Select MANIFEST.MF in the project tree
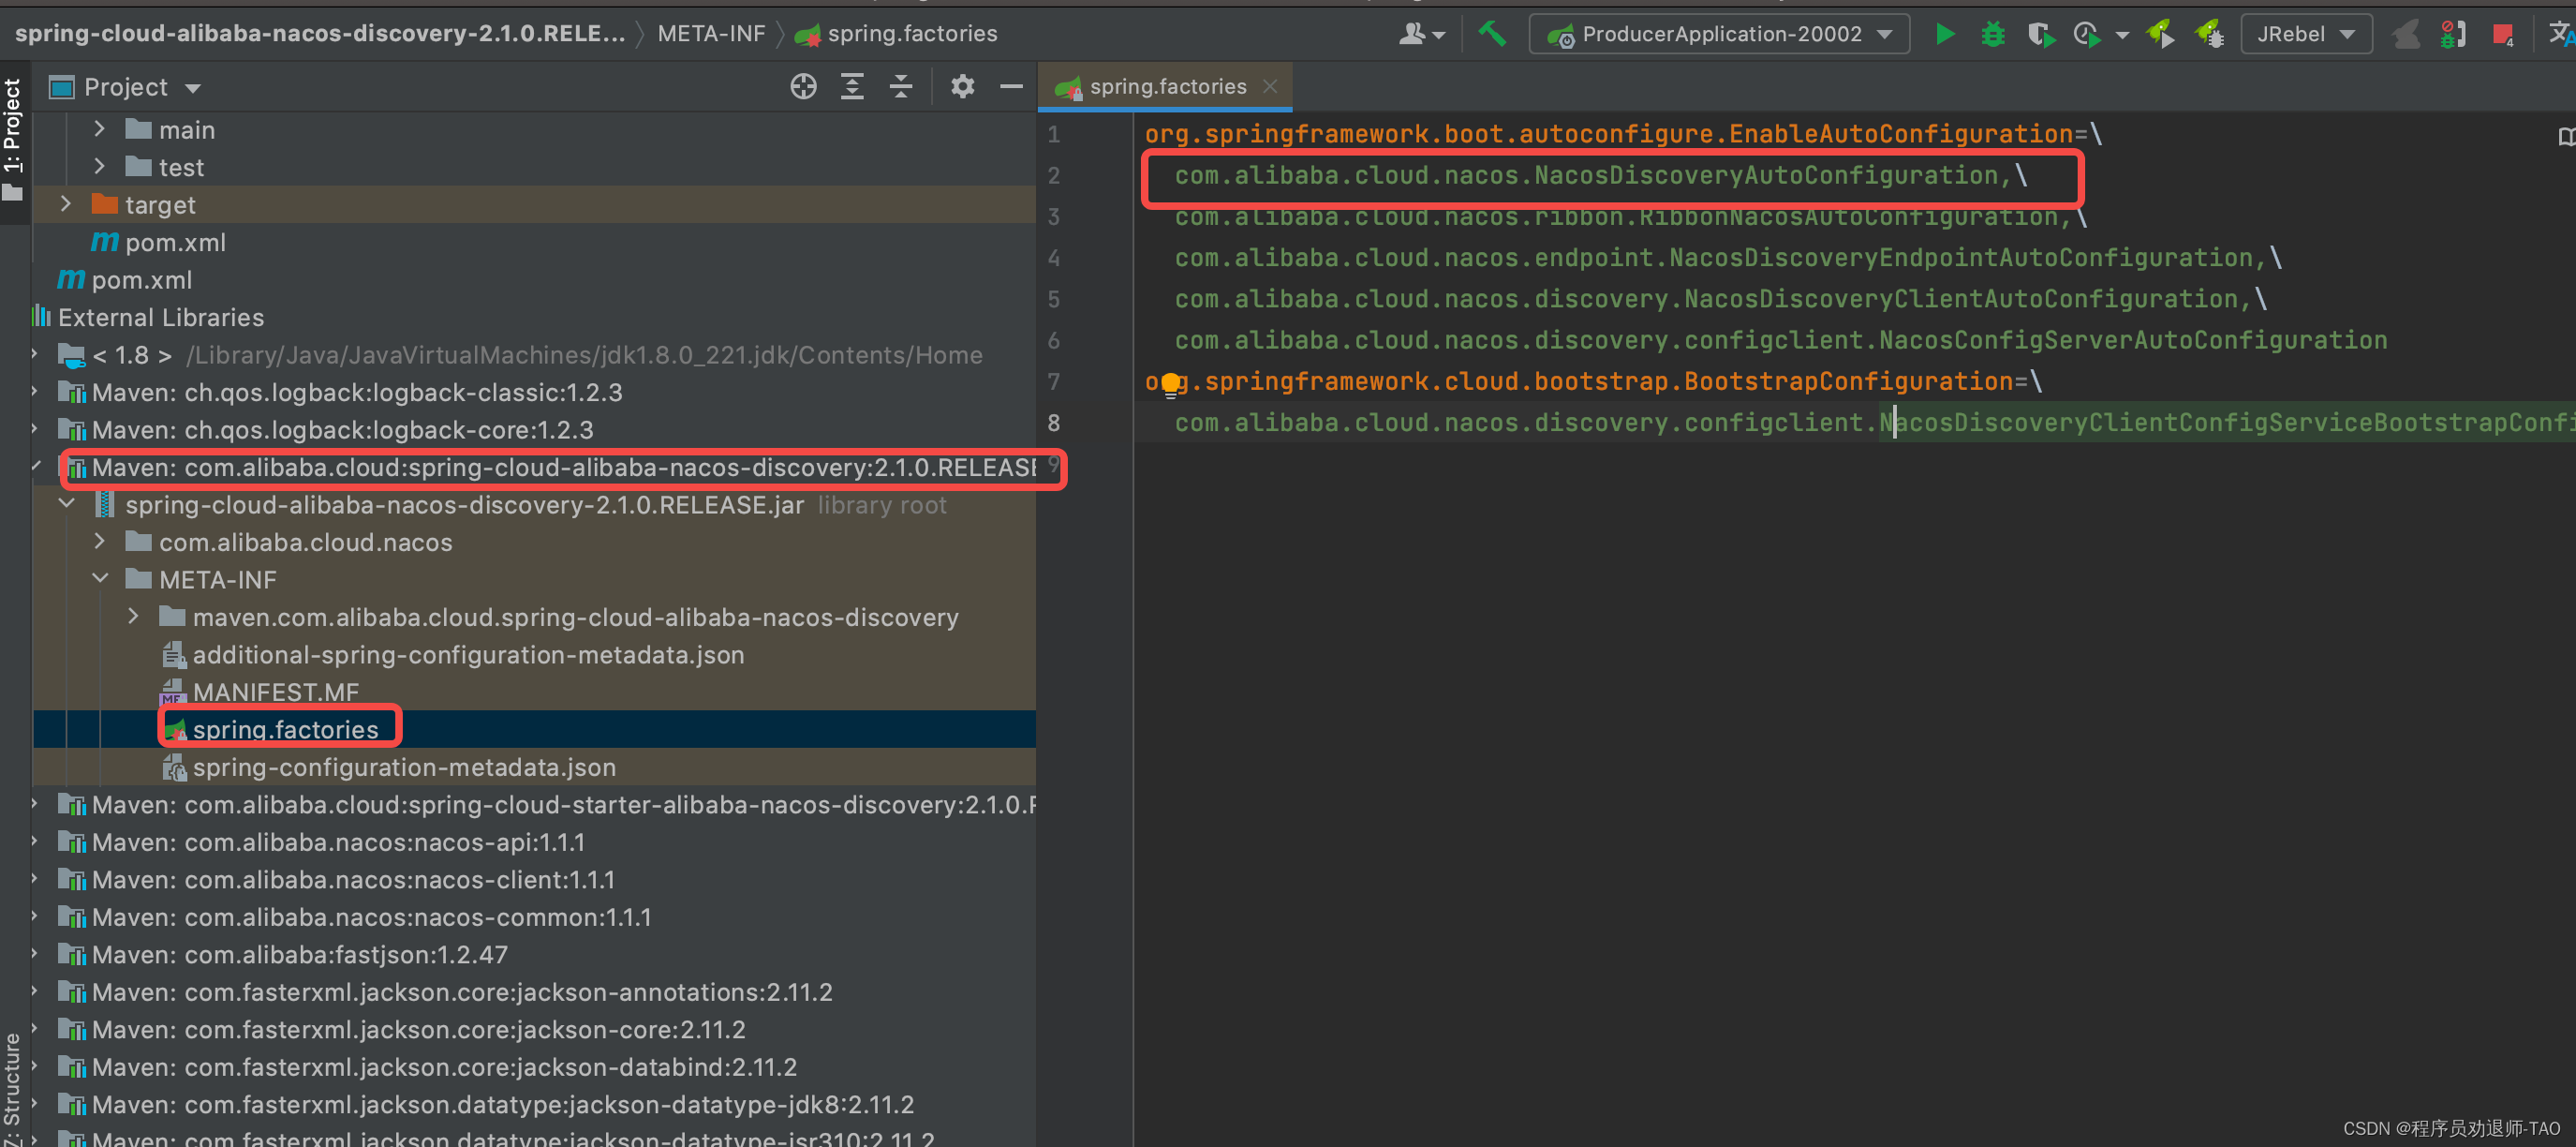 coord(275,692)
